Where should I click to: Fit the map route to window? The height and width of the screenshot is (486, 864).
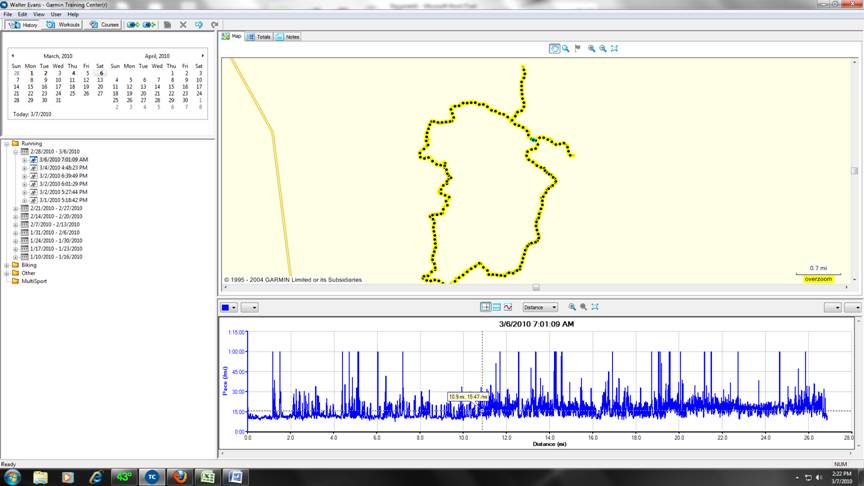click(614, 48)
